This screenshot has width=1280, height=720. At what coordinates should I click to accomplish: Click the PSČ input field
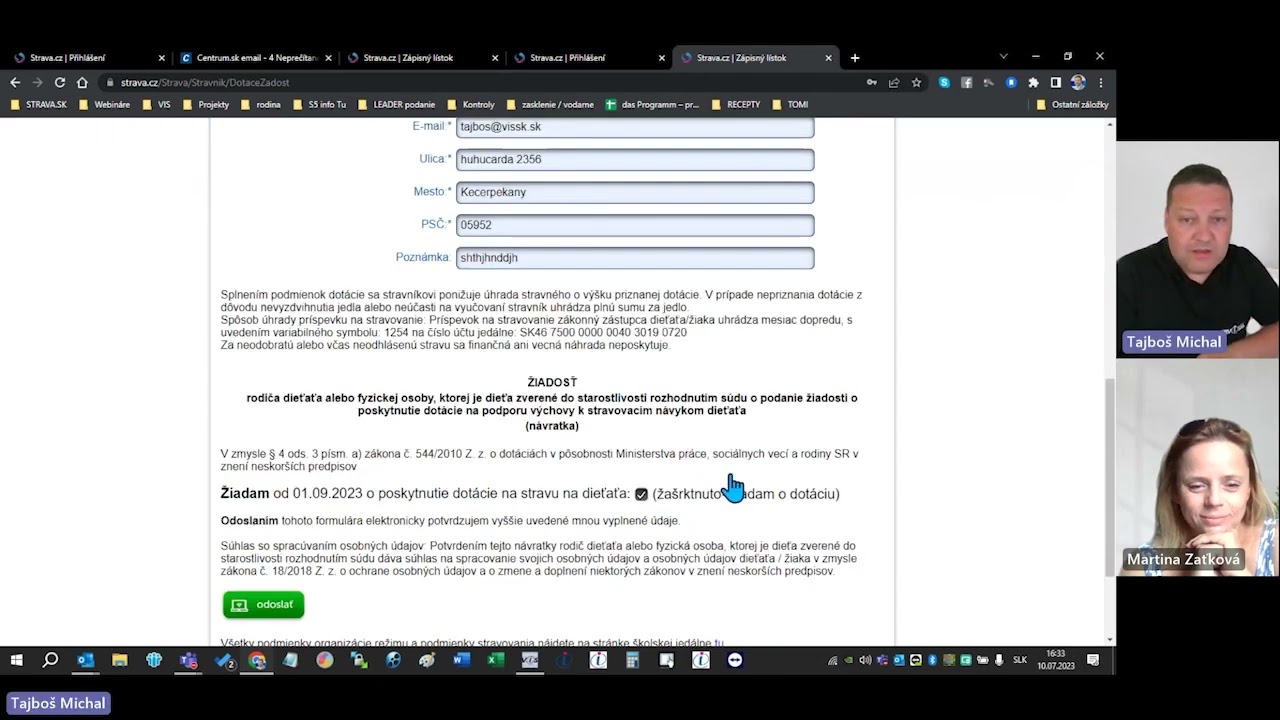click(635, 225)
